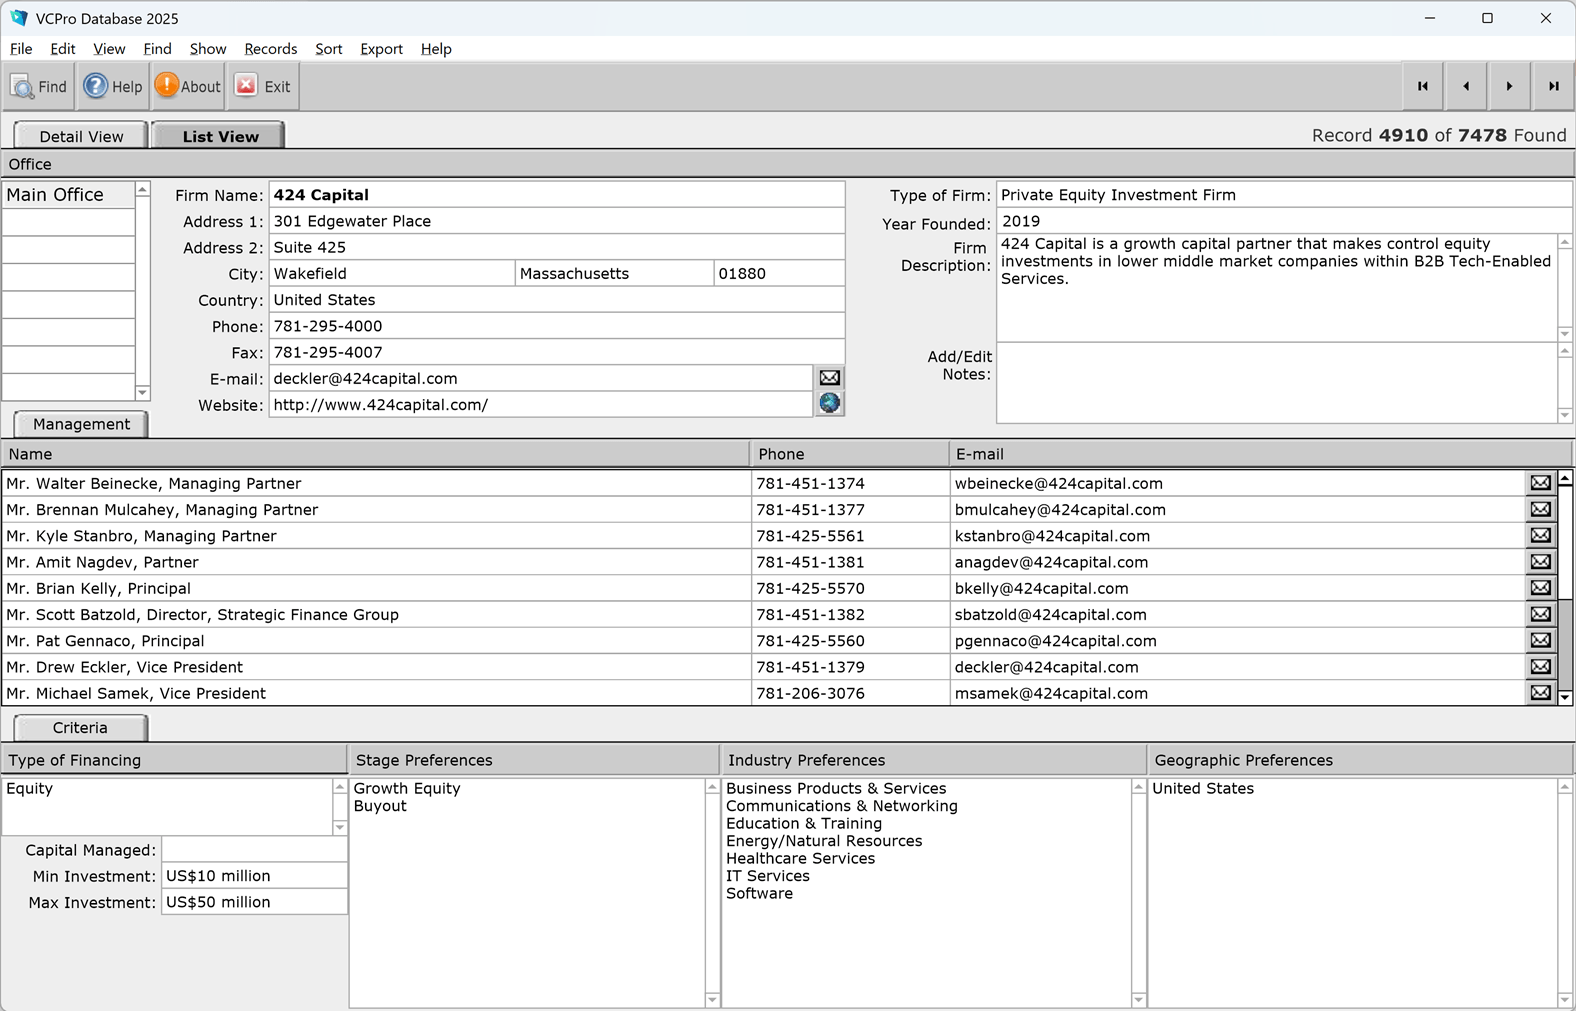Go to the next record
The image size is (1576, 1011).
pyautogui.click(x=1510, y=86)
